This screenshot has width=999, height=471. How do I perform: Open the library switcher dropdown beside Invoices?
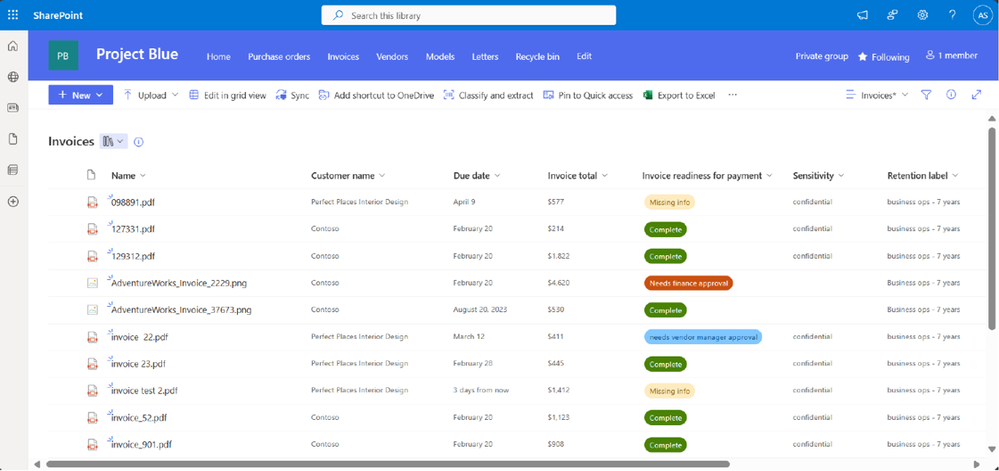coord(113,141)
